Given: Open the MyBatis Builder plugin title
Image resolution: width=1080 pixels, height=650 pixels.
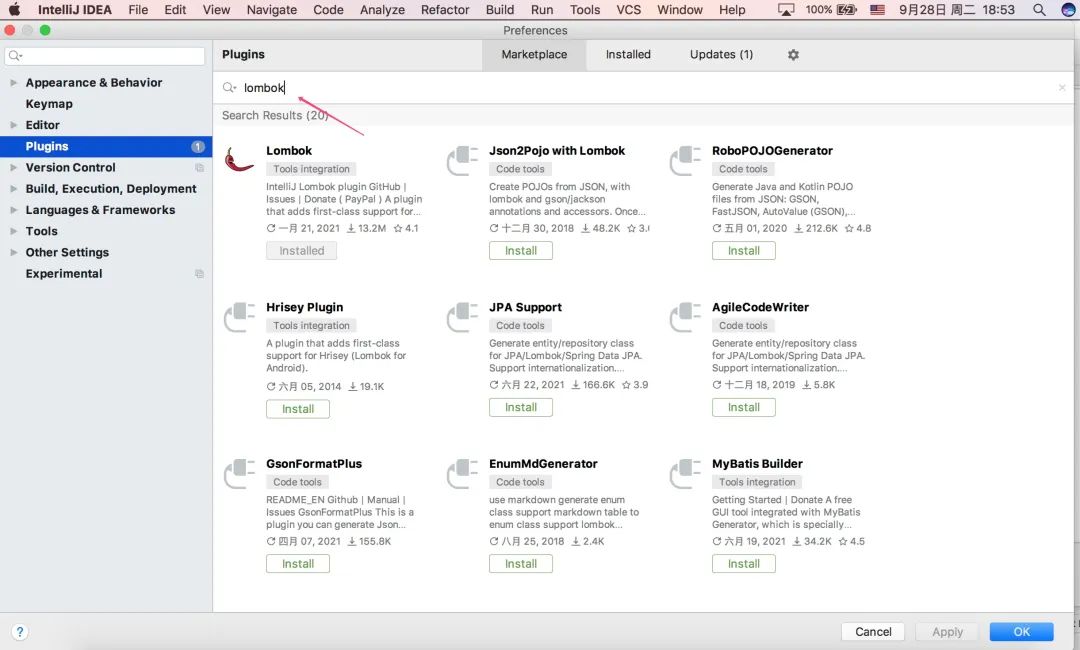Looking at the screenshot, I should pyautogui.click(x=758, y=464).
